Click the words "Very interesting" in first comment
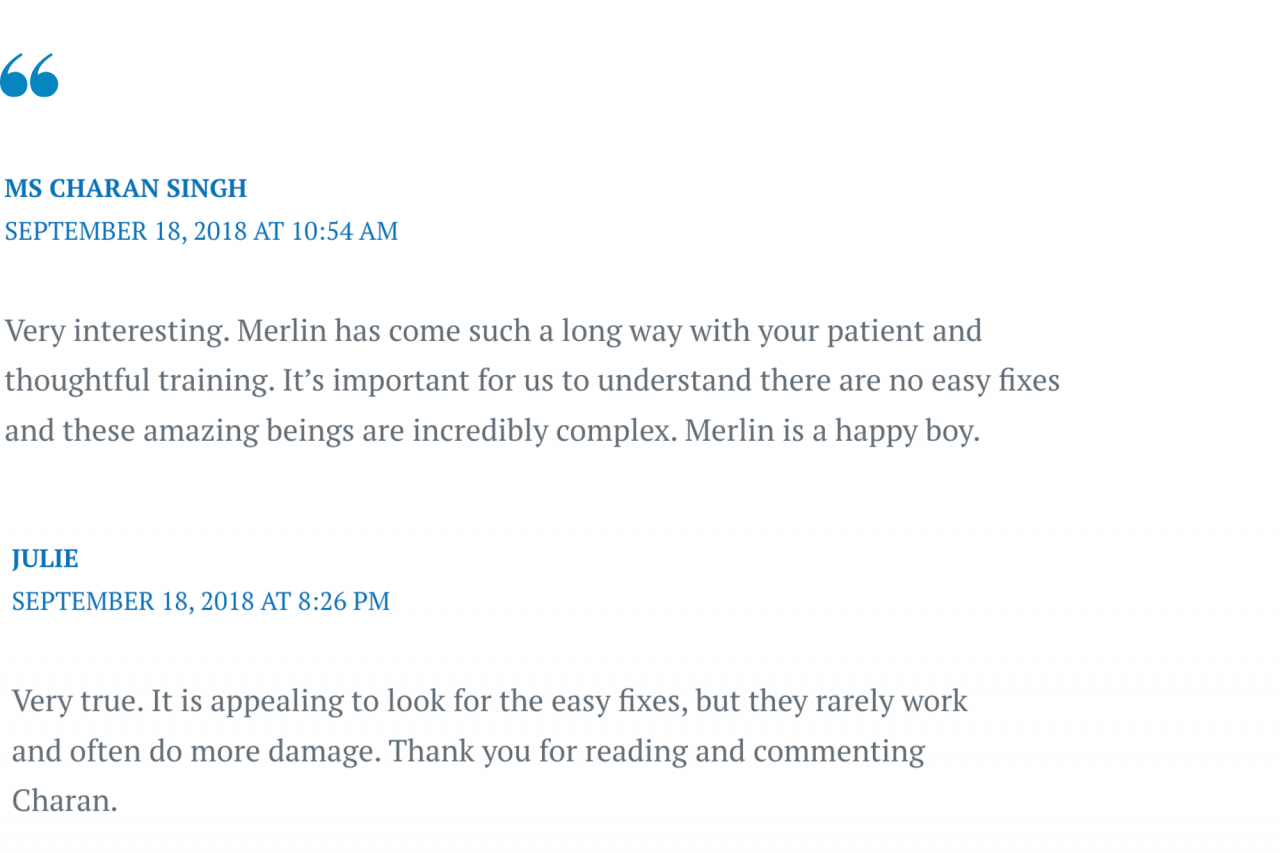 115,330
